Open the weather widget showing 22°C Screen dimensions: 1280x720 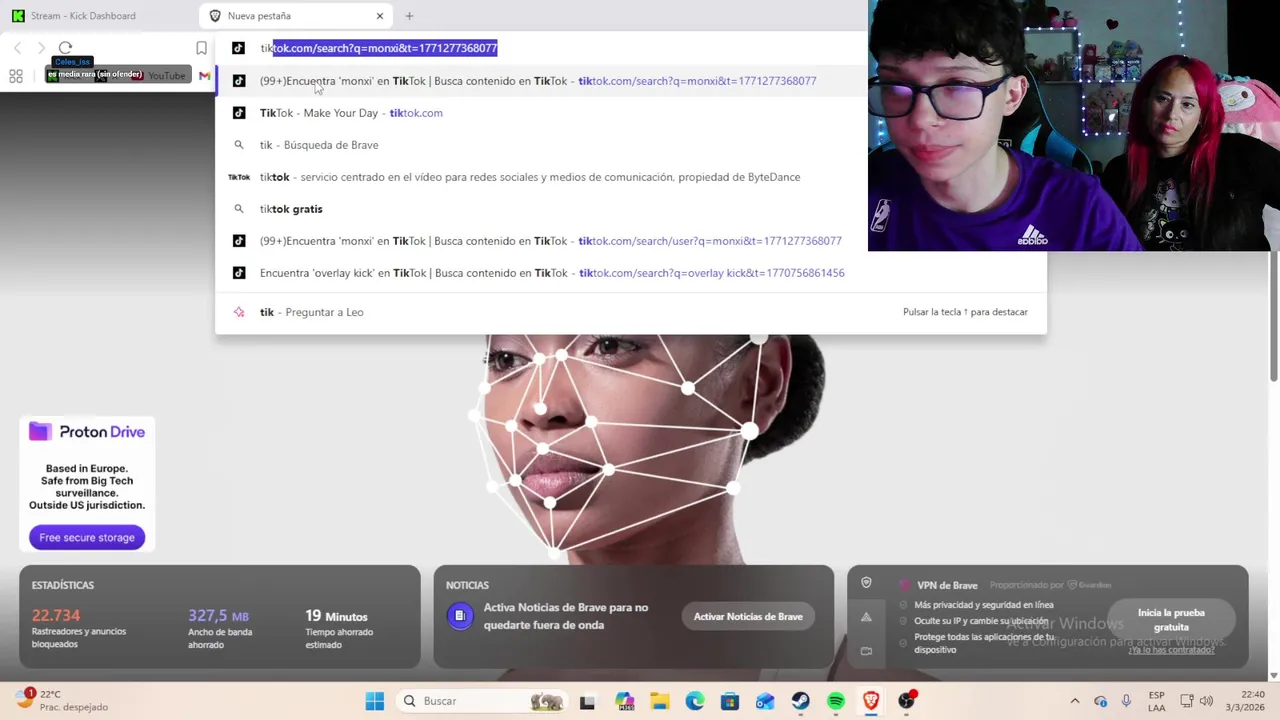click(x=62, y=701)
